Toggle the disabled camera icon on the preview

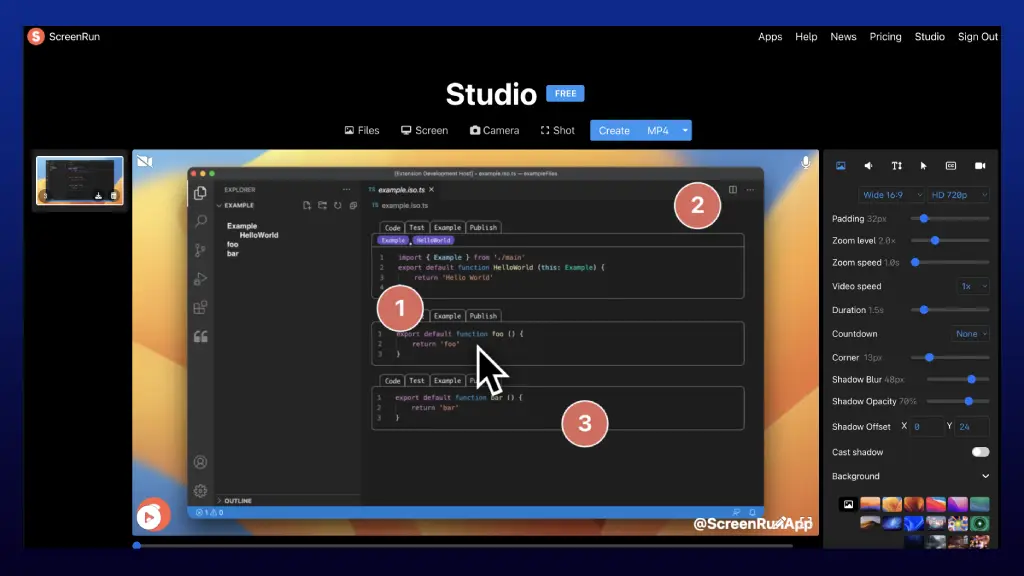pos(145,161)
